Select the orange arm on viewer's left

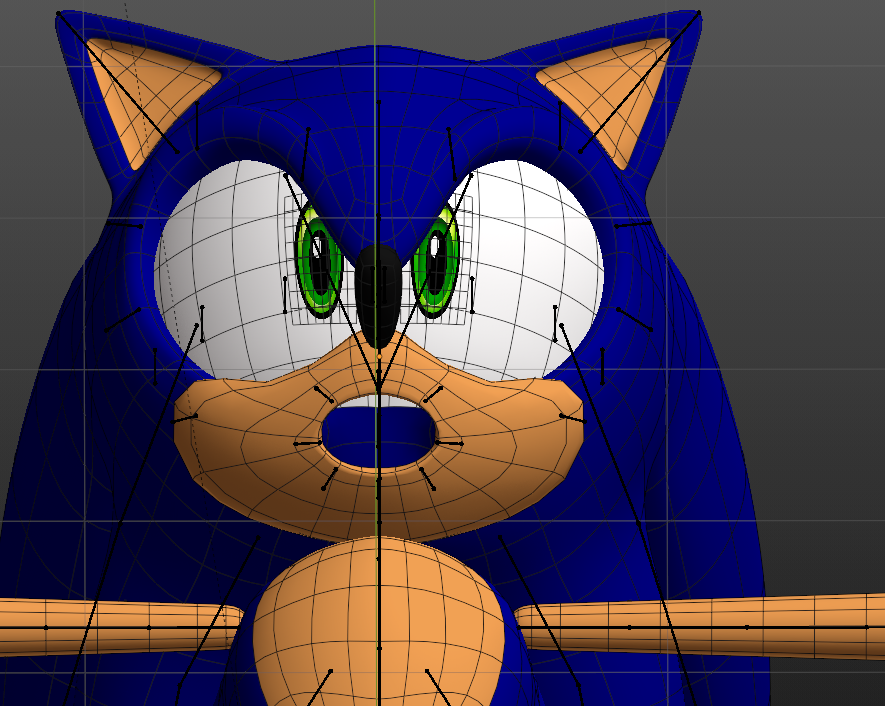point(121,627)
